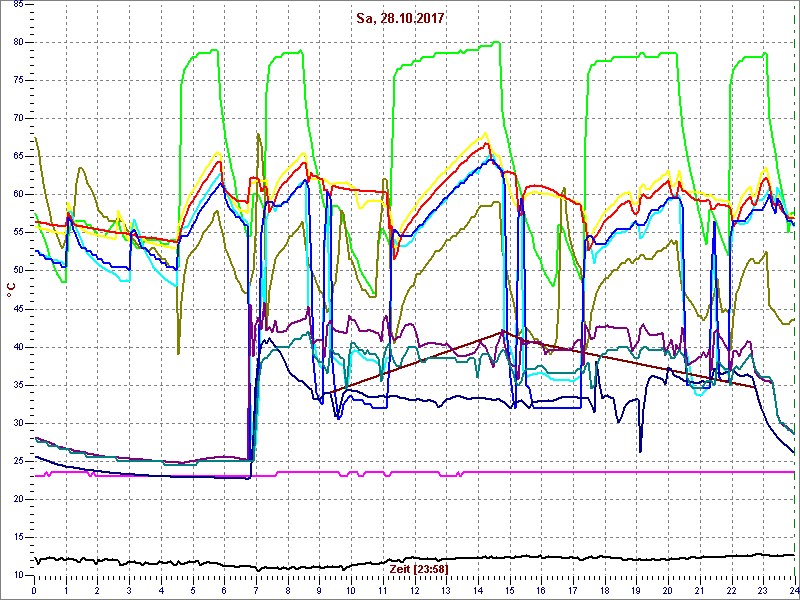Screen dimensions: 800x600
Task: Click the "°C" unit label
Action: tap(11, 290)
